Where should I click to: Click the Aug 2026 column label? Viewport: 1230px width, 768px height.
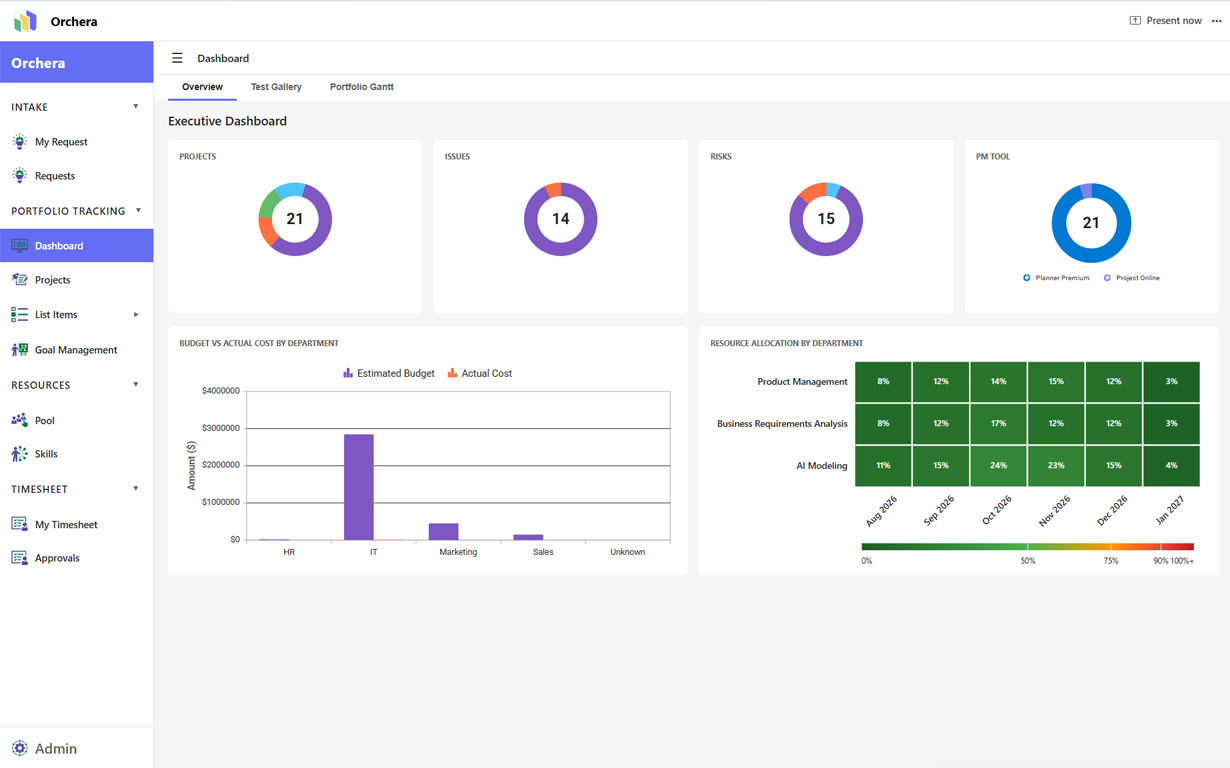tap(881, 510)
